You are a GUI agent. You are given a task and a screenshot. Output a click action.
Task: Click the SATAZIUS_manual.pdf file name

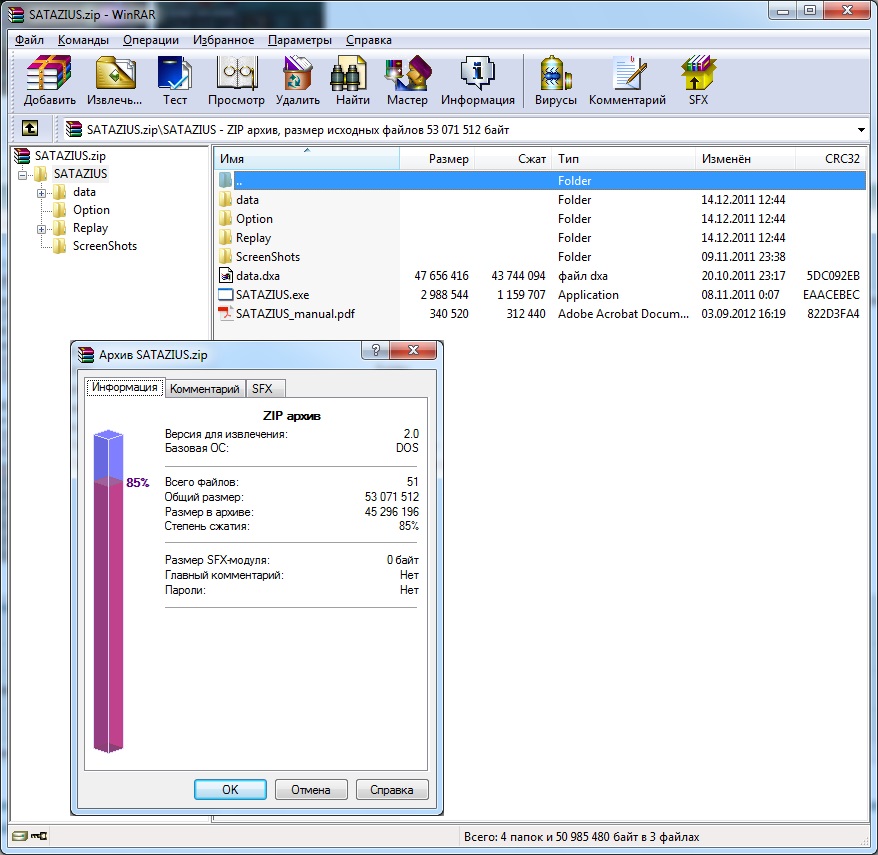tap(295, 314)
